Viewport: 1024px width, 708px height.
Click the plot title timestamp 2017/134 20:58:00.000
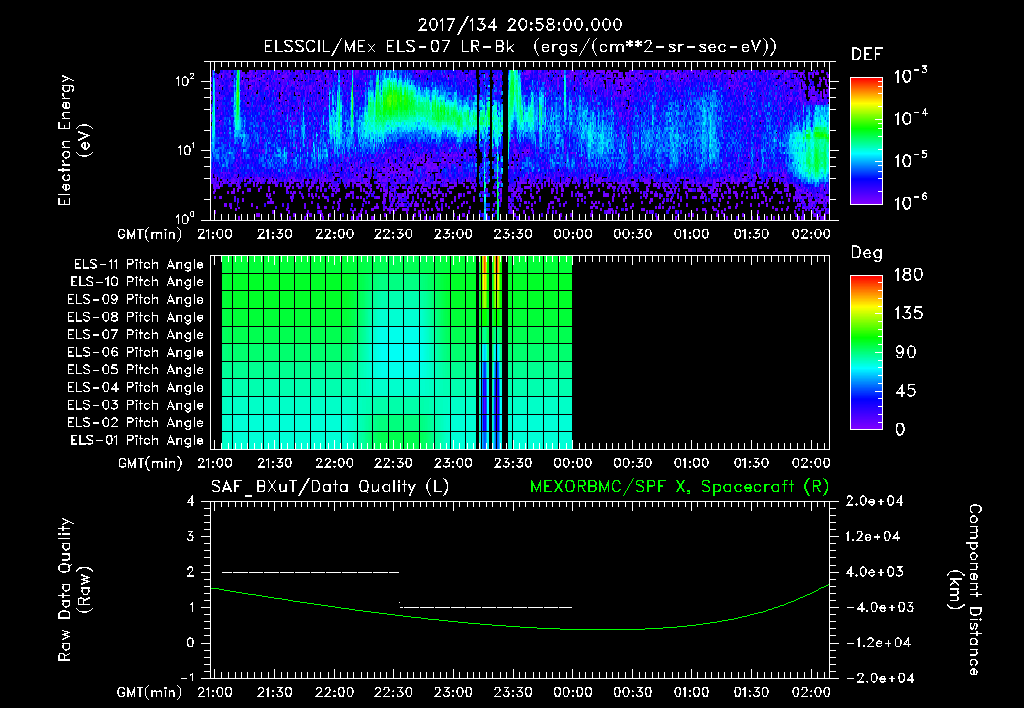(x=520, y=25)
